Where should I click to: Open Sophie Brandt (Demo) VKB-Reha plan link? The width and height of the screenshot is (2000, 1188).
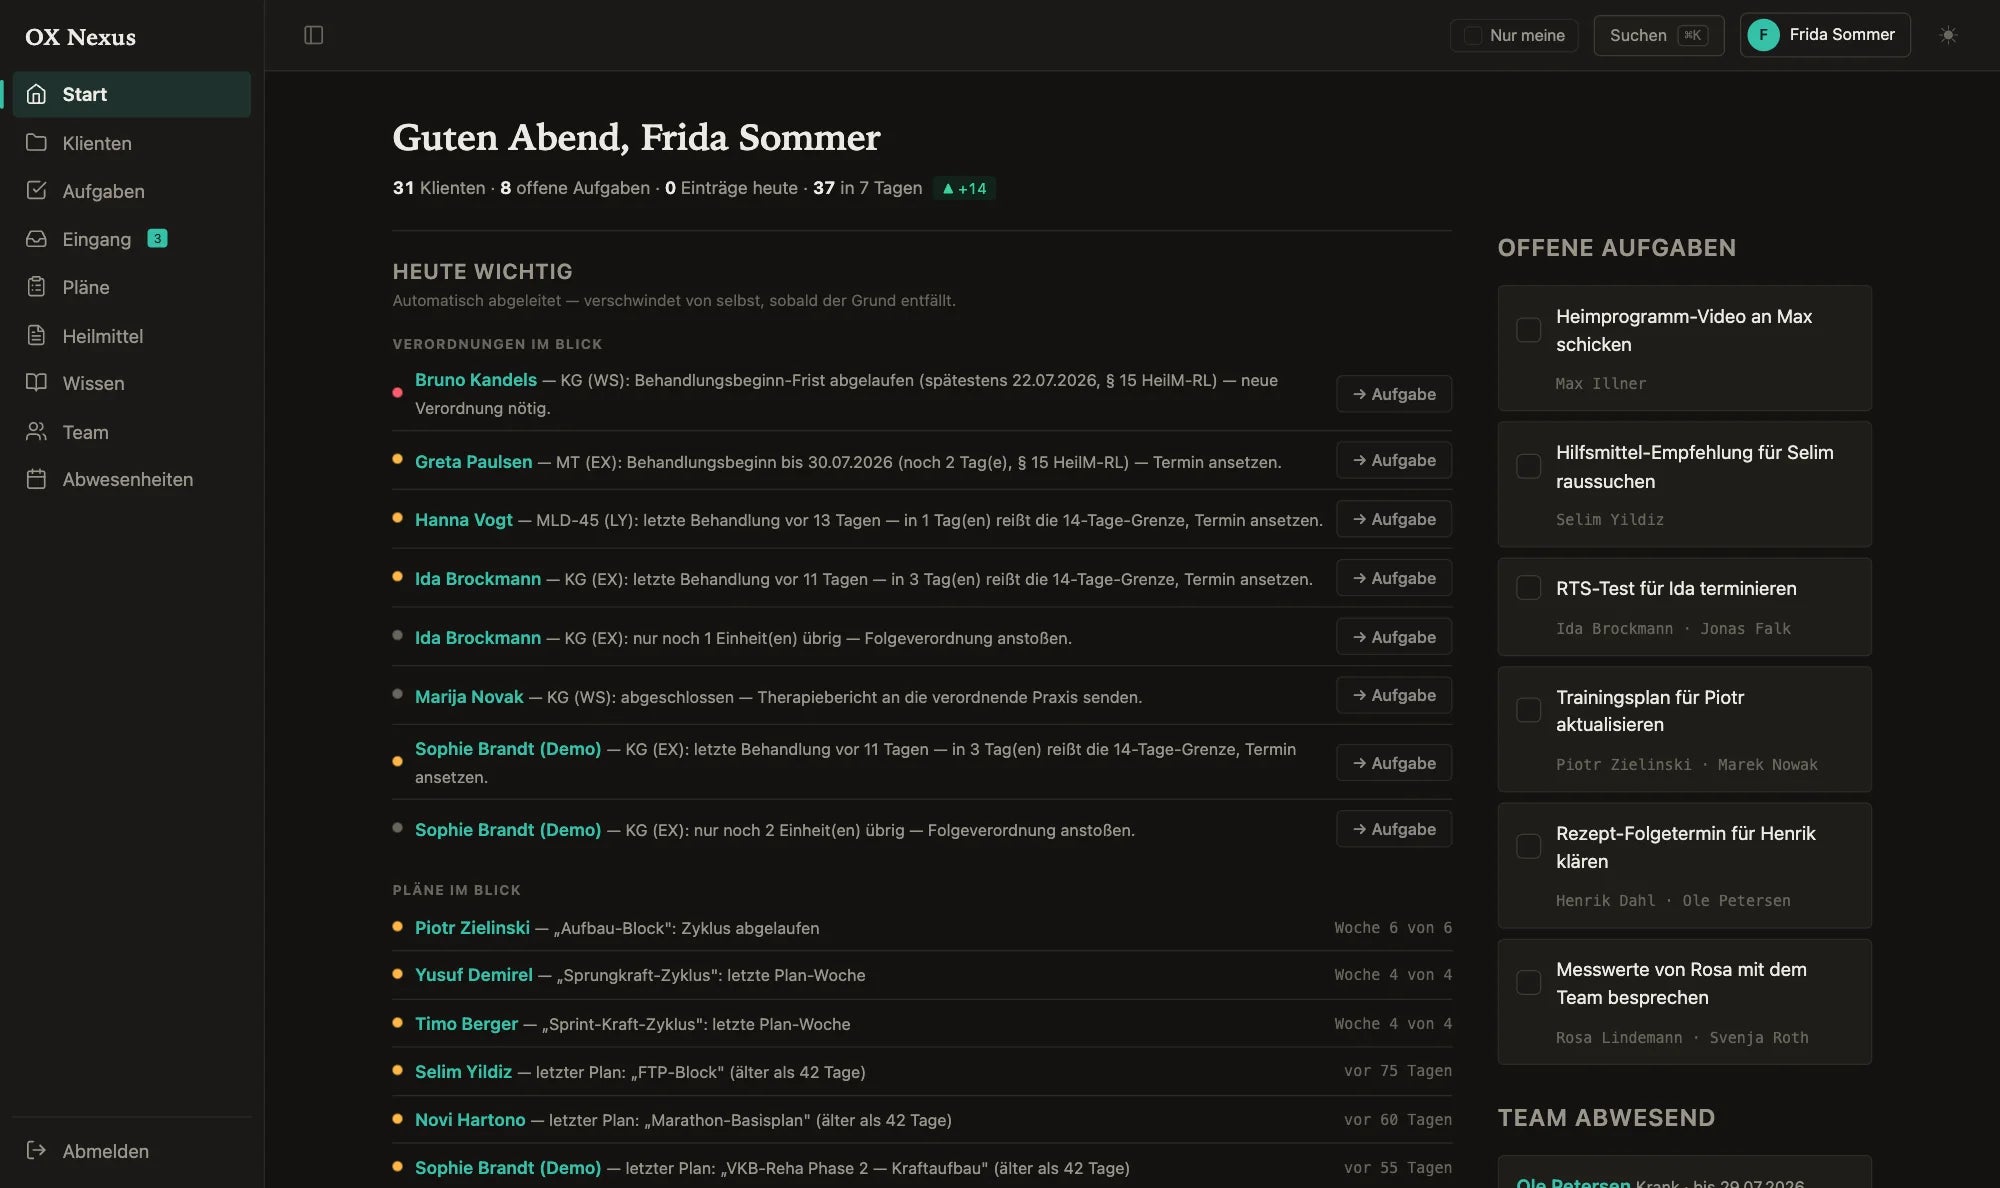click(x=508, y=1168)
